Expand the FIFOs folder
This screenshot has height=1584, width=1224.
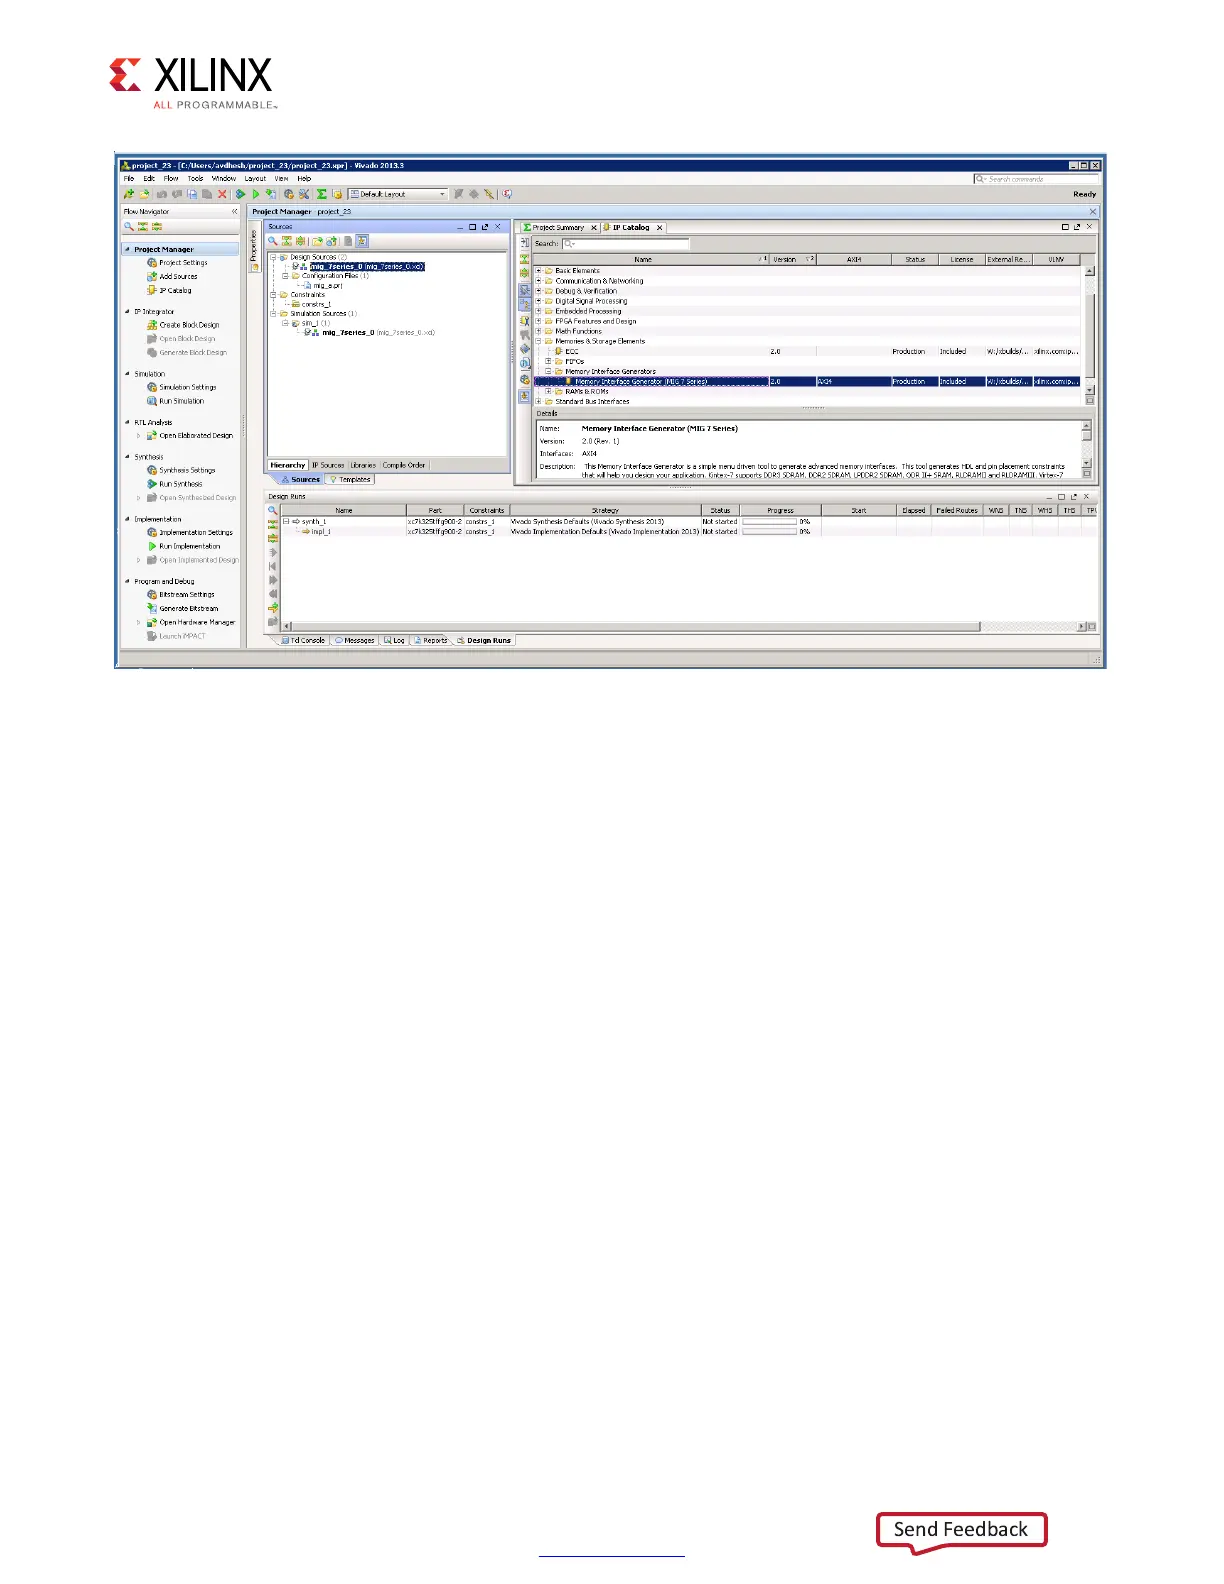[548, 362]
